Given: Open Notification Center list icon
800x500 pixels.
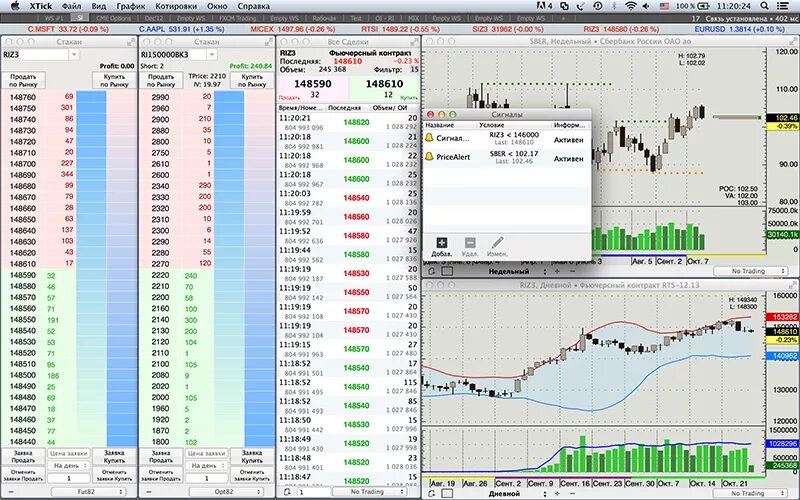Looking at the screenshot, I should click(x=783, y=6).
